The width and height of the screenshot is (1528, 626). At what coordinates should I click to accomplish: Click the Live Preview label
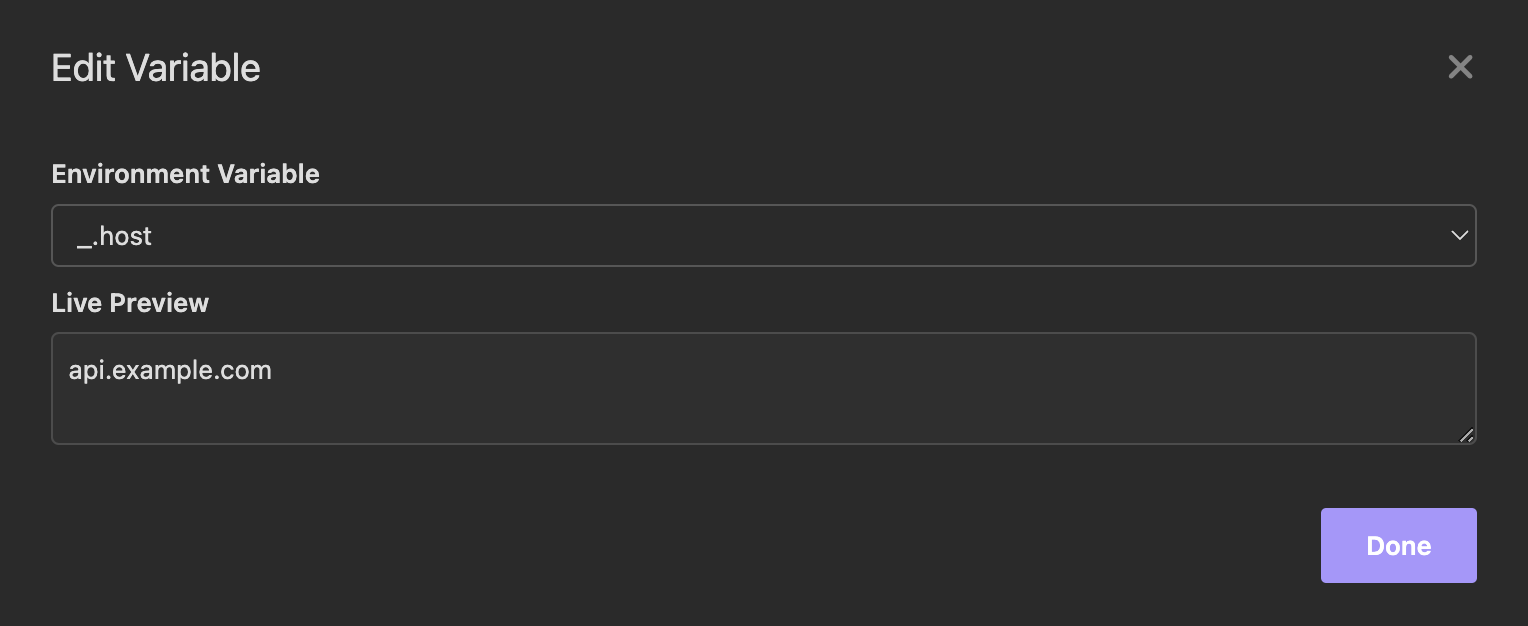tap(130, 303)
